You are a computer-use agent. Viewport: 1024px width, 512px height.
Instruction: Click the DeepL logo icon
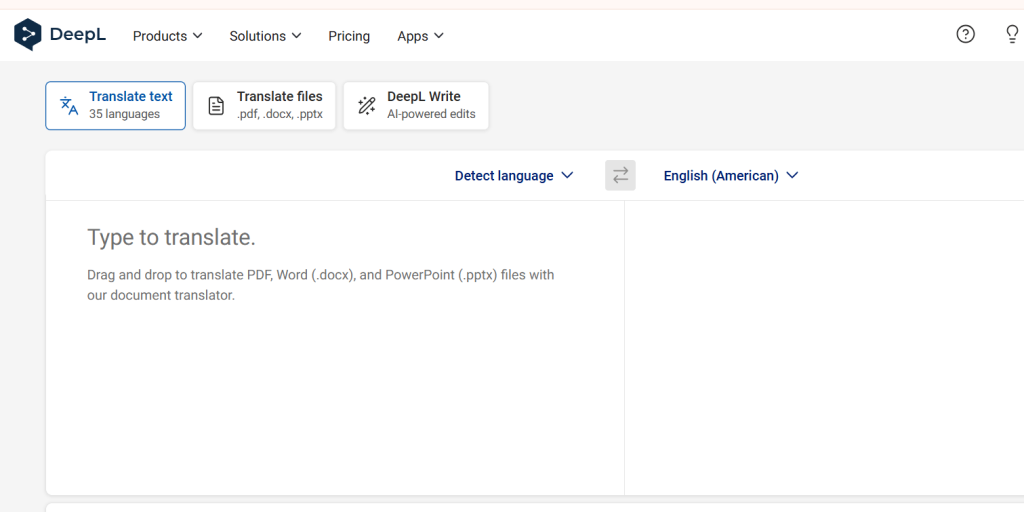[27, 35]
